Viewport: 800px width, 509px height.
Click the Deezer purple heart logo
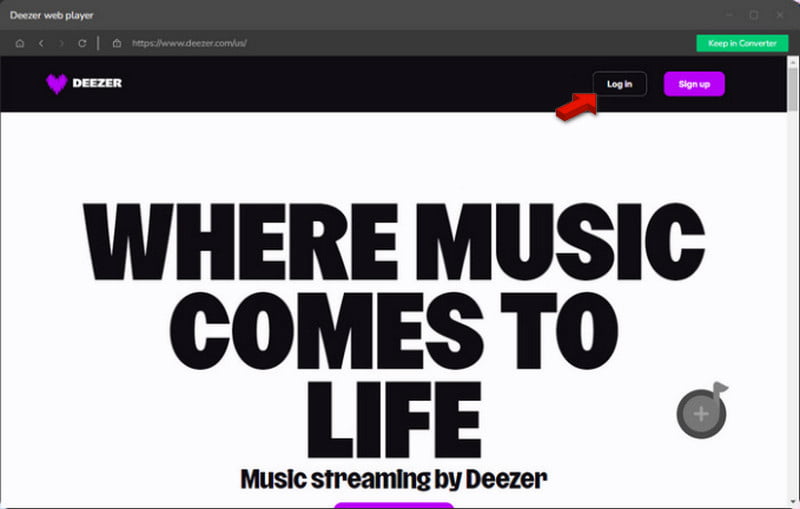(x=57, y=84)
